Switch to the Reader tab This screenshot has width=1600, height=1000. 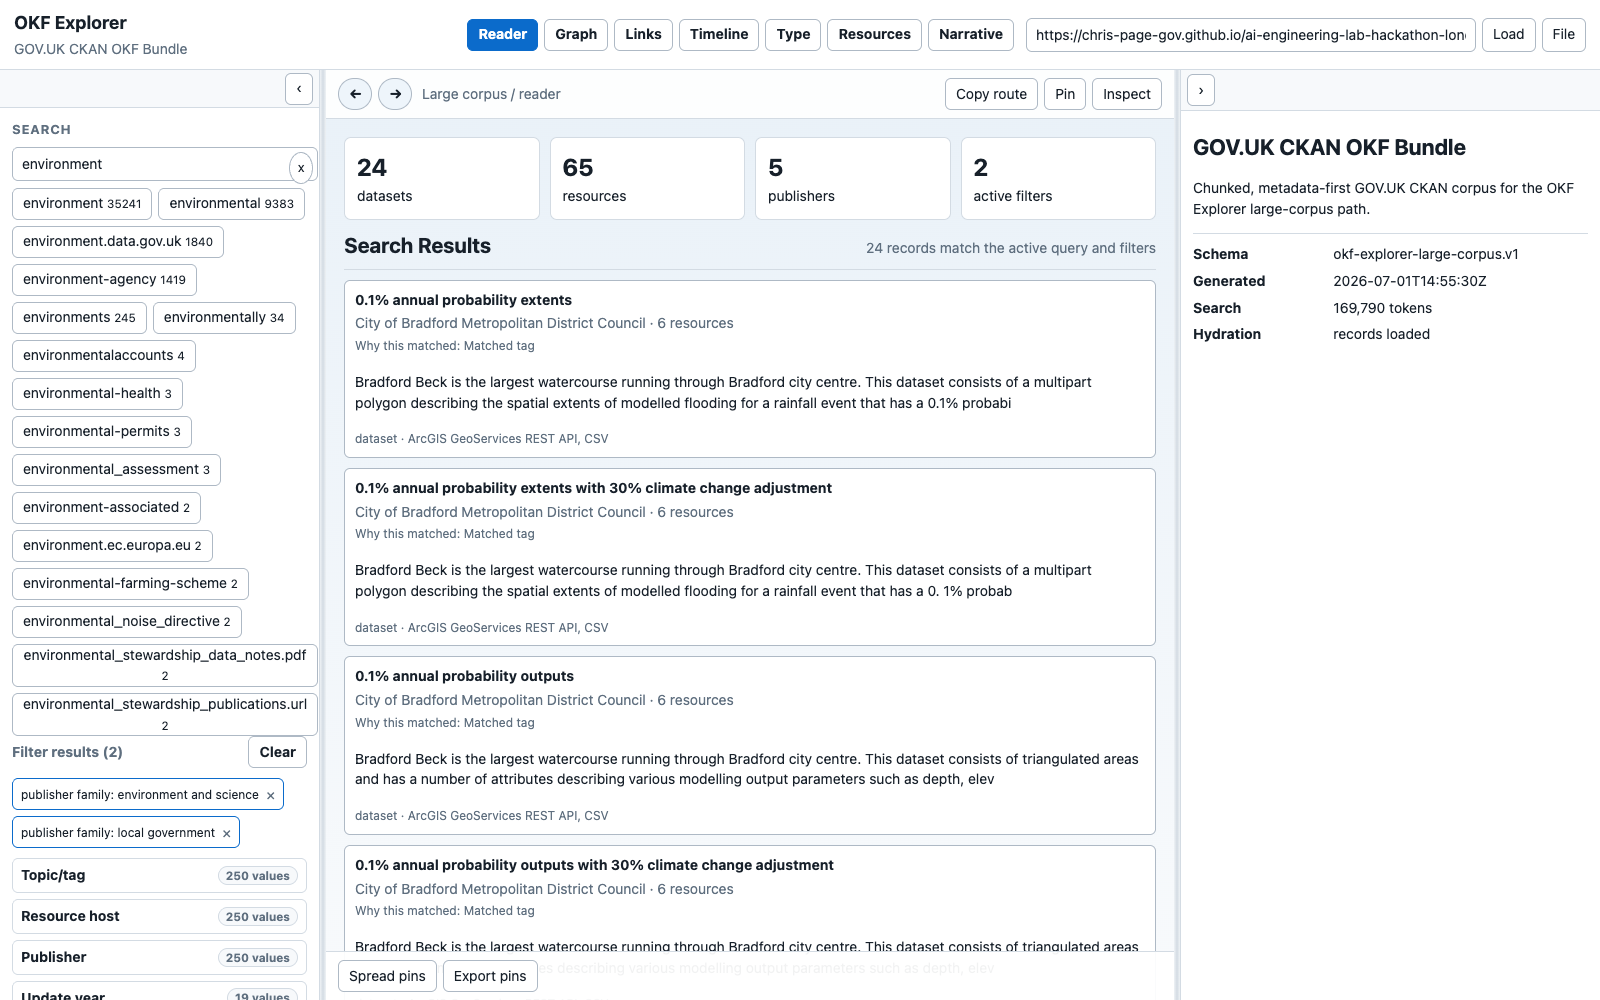tap(502, 35)
